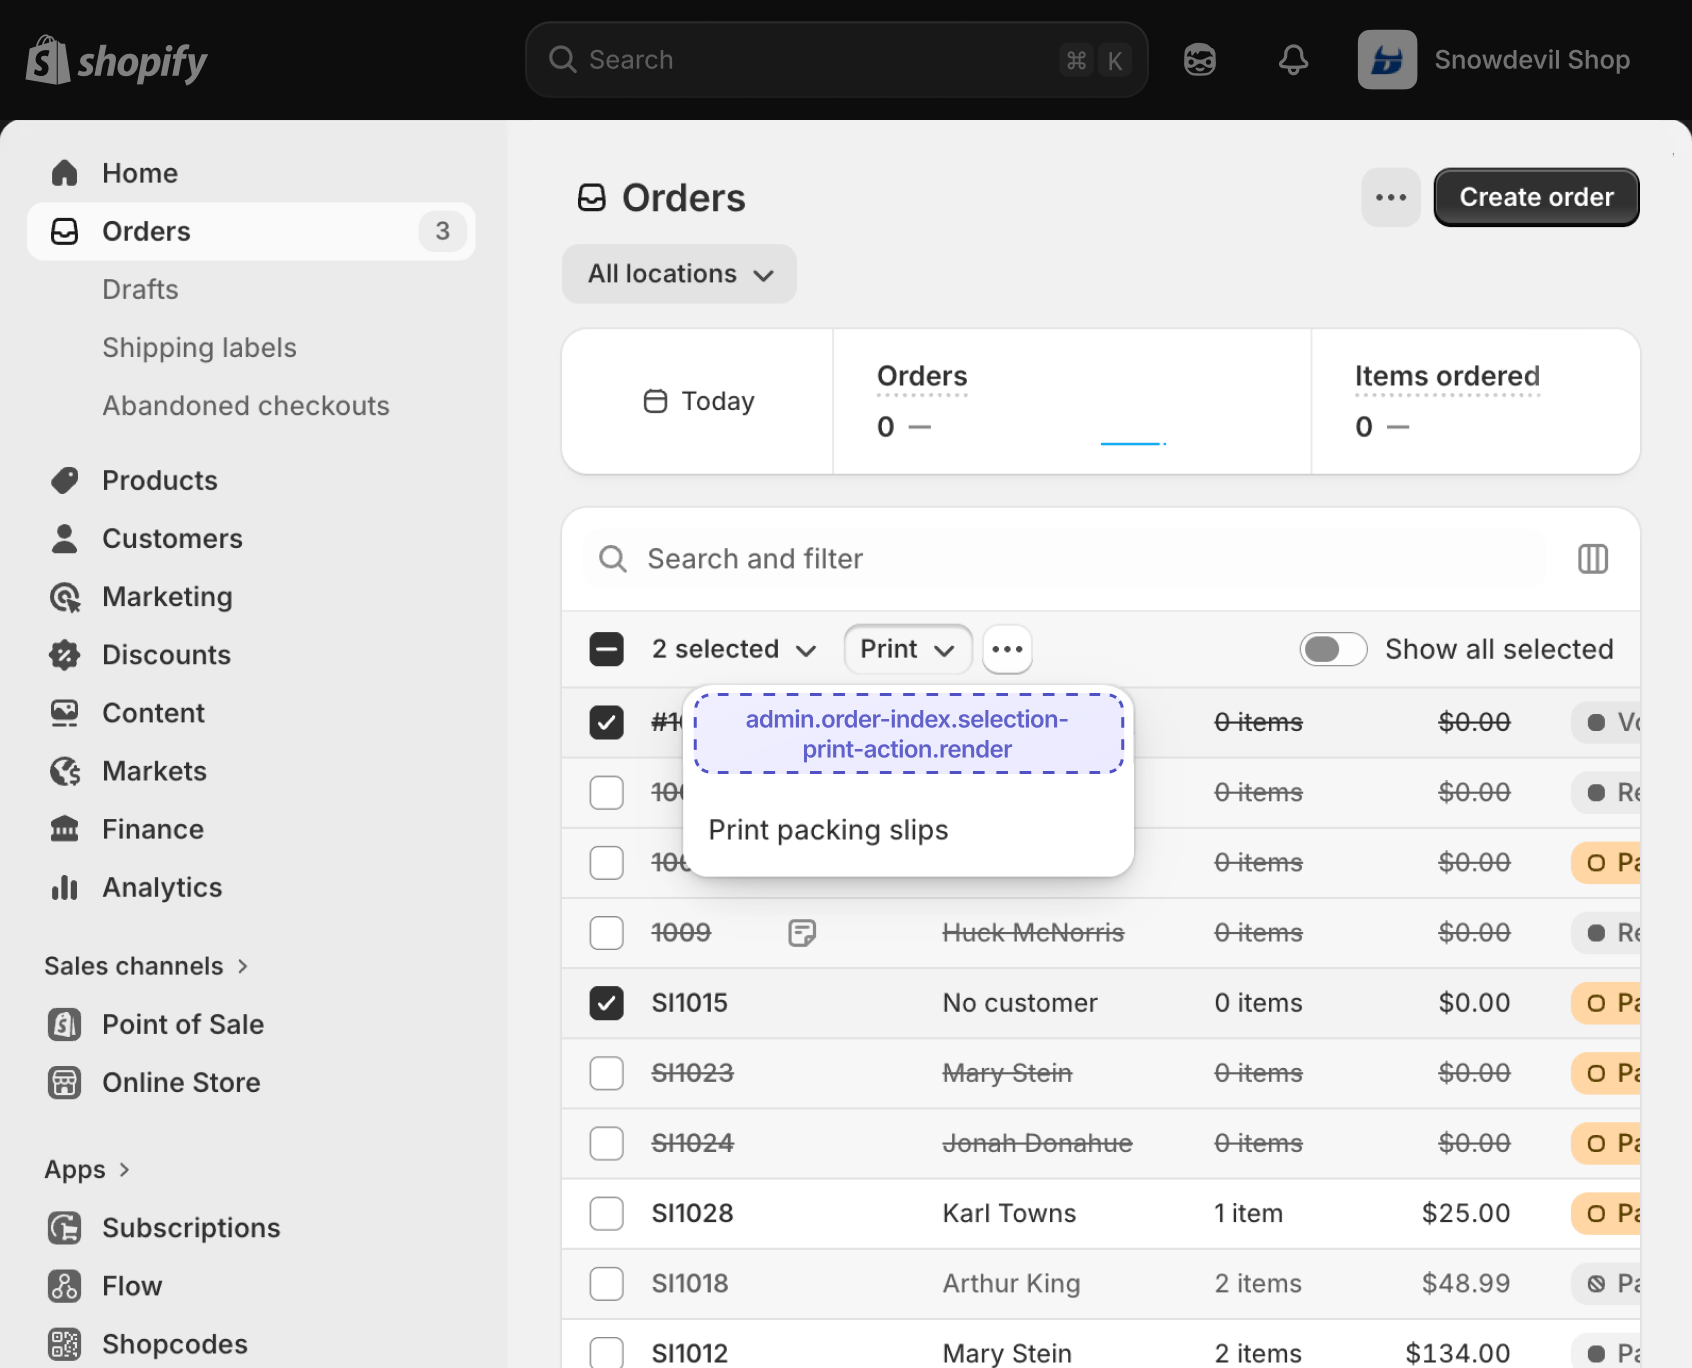This screenshot has width=1692, height=1368.
Task: Click the $134.00 total cell
Action: pyautogui.click(x=1457, y=1352)
